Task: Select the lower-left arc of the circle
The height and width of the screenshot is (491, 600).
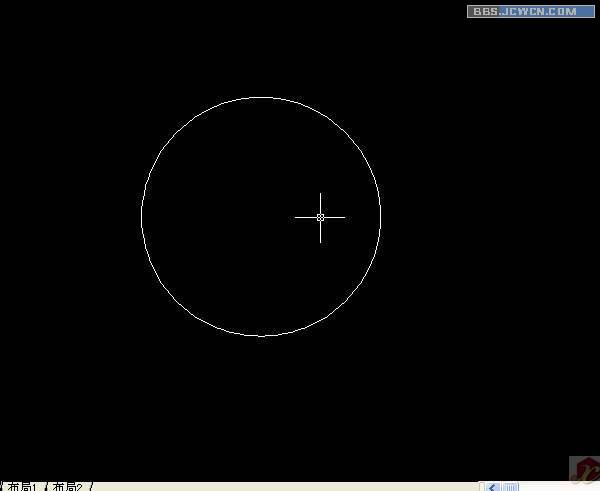Action: coord(176,301)
